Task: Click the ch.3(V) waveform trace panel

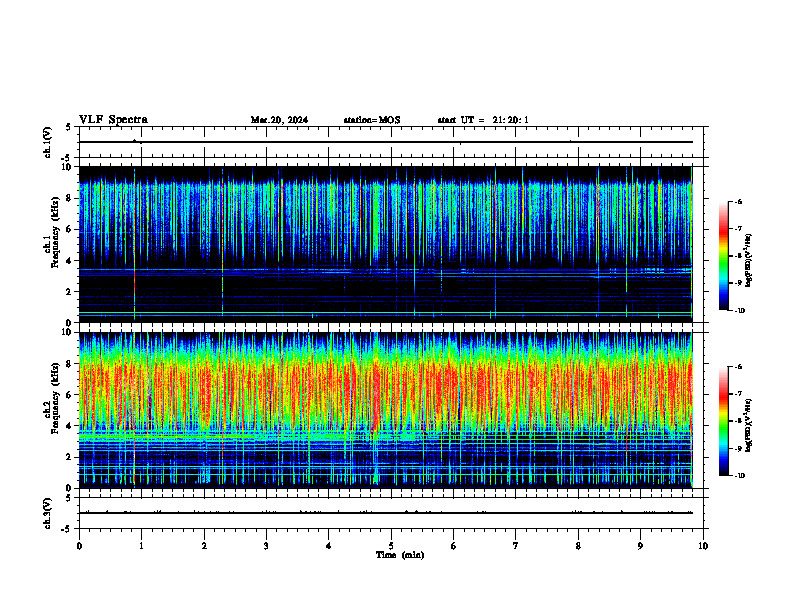Action: [391, 513]
